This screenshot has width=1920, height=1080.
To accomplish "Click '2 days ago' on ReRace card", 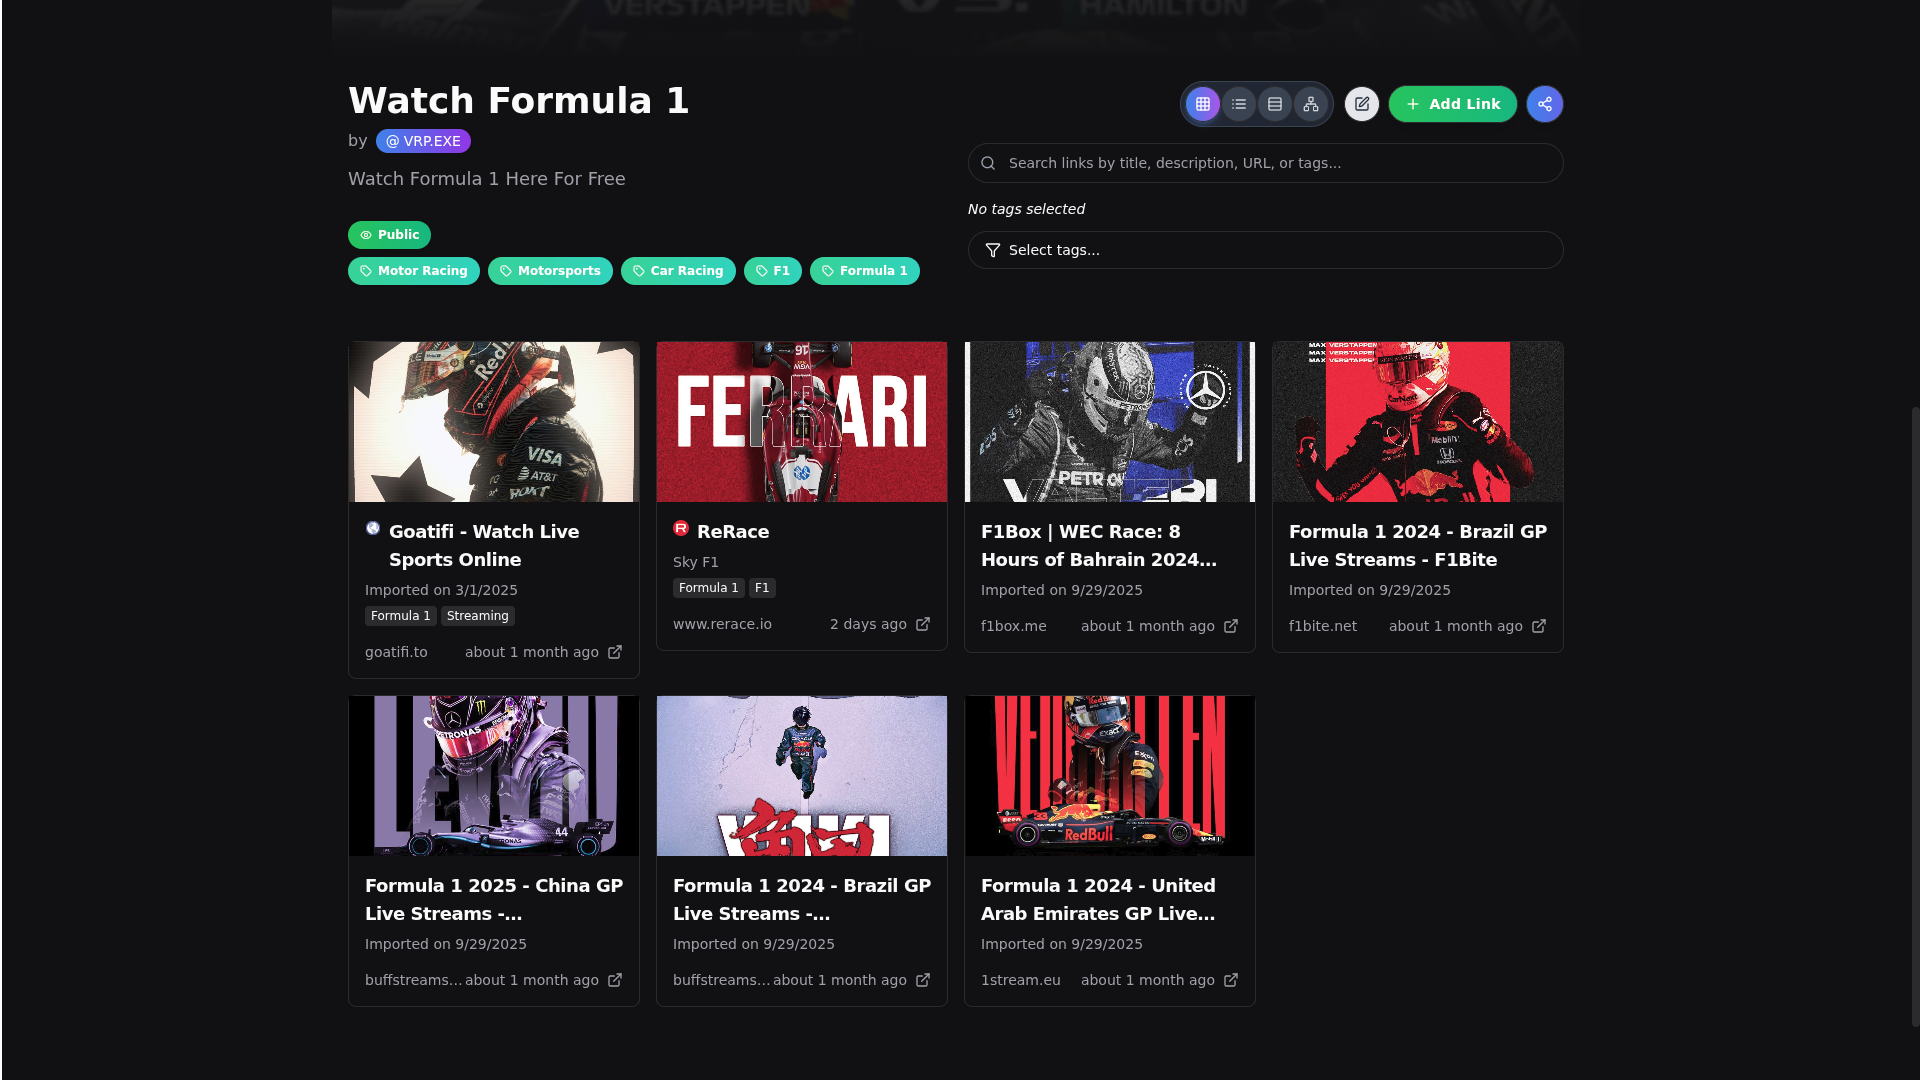I will point(868,624).
